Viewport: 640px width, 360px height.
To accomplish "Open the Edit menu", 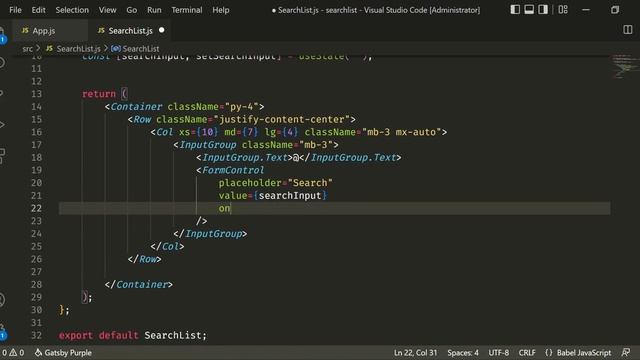I will [x=38, y=10].
